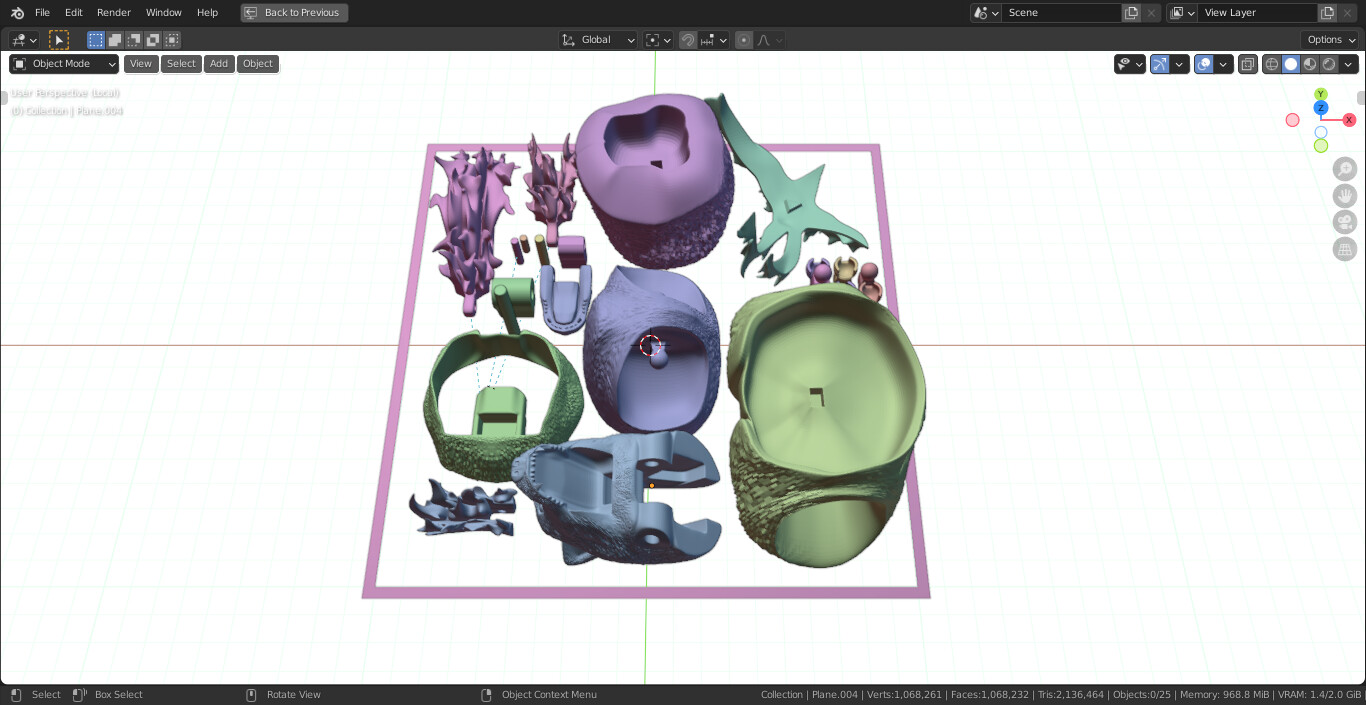Open the viewport Options popover

1330,39
